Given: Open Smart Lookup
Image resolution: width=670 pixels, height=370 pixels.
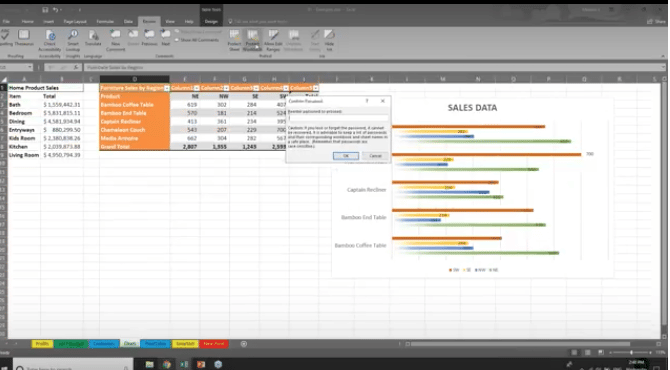Looking at the screenshot, I should click(73, 40).
